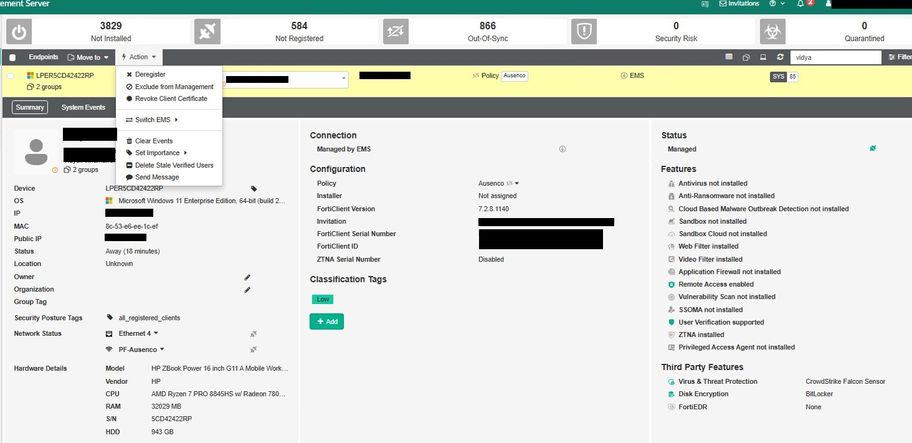
Task: Click the Windows logo in endpoint row
Action: pyautogui.click(x=30, y=76)
